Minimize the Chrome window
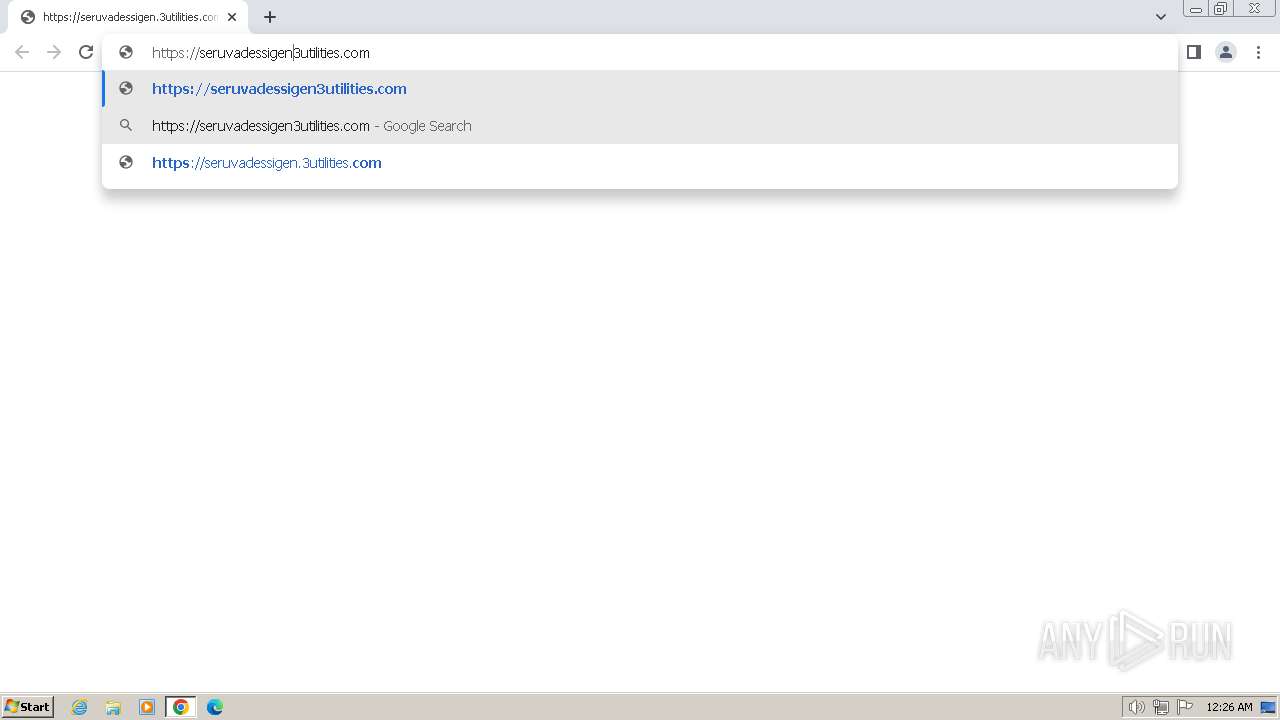1280x720 pixels. (x=1196, y=9)
